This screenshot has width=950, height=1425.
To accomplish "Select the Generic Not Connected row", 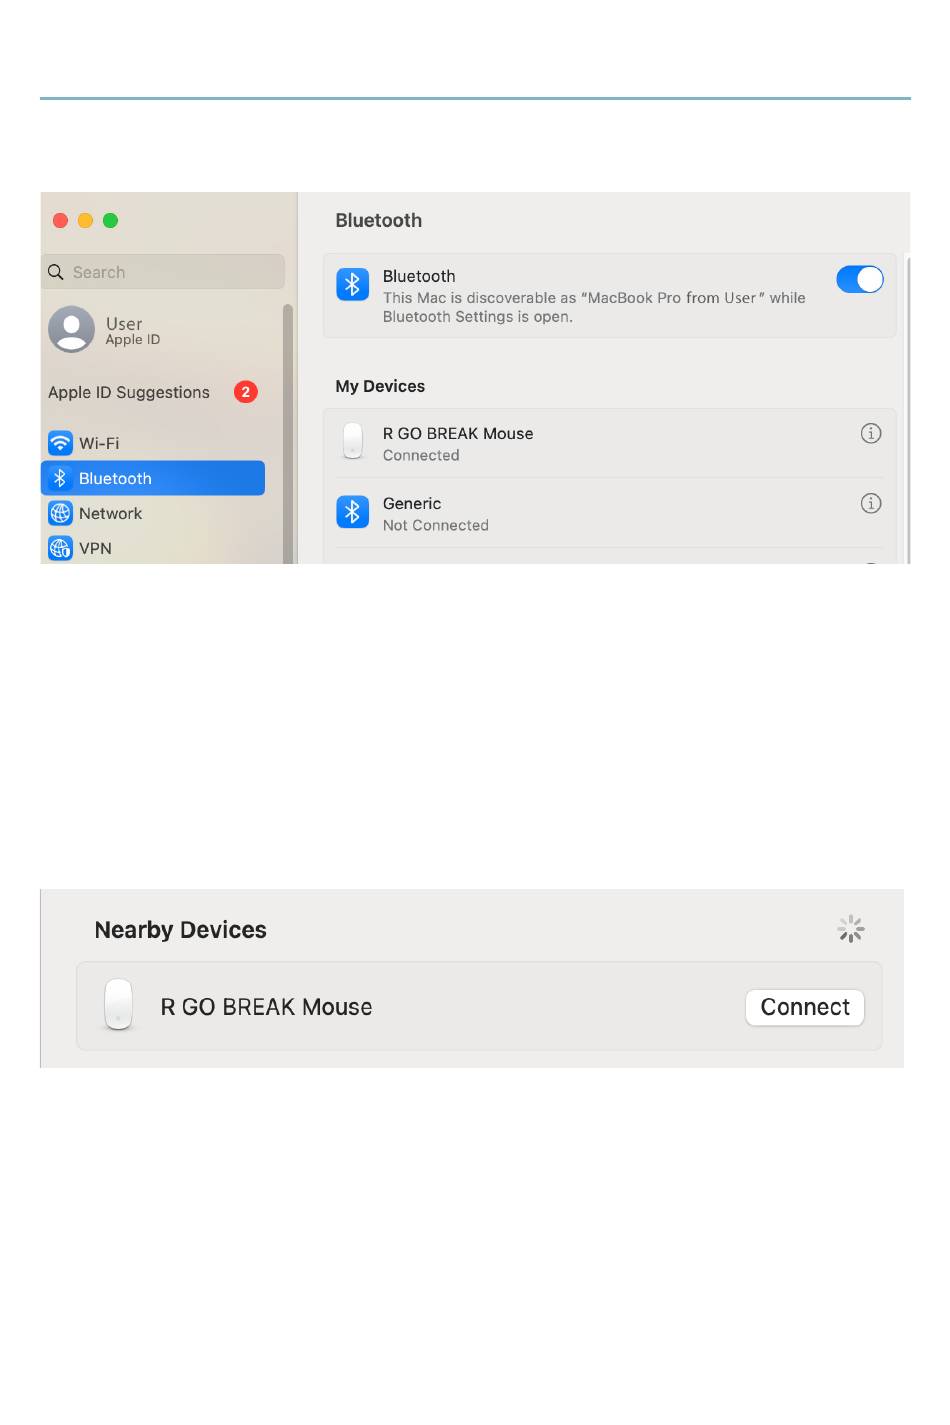I will click(610, 513).
